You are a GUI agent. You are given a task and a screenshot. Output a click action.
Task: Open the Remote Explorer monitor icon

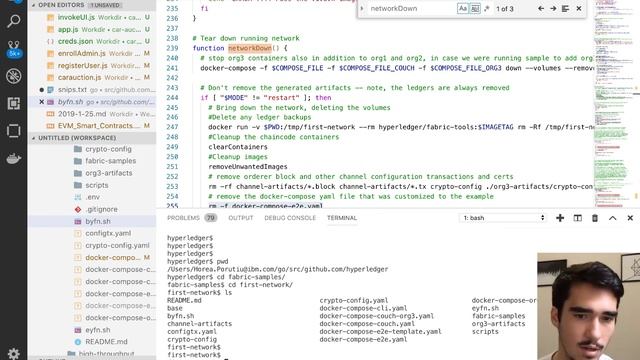pyautogui.click(x=13, y=131)
